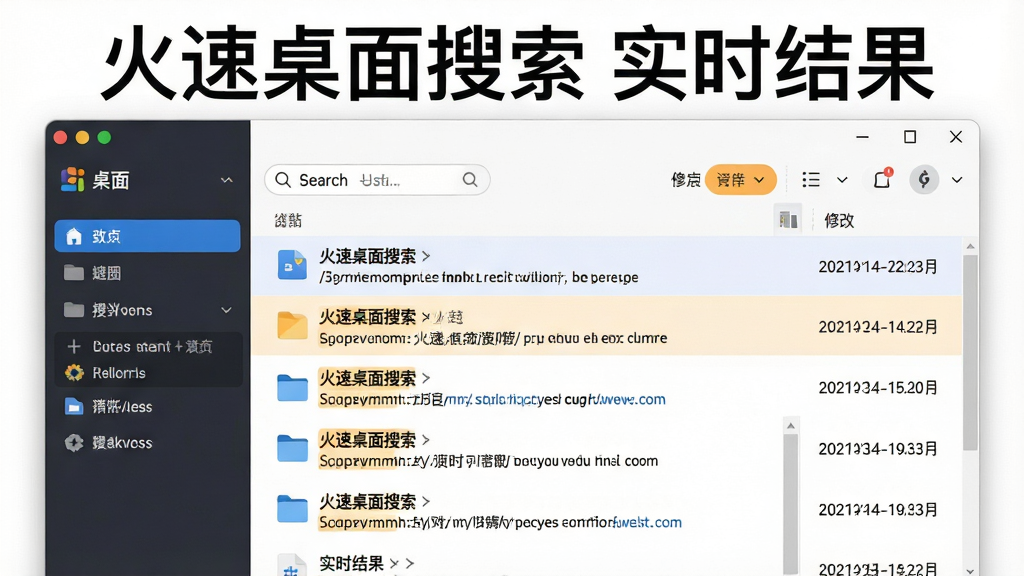Open the notifications icon with red badge
Viewport: 1024px width, 576px height.
point(883,179)
